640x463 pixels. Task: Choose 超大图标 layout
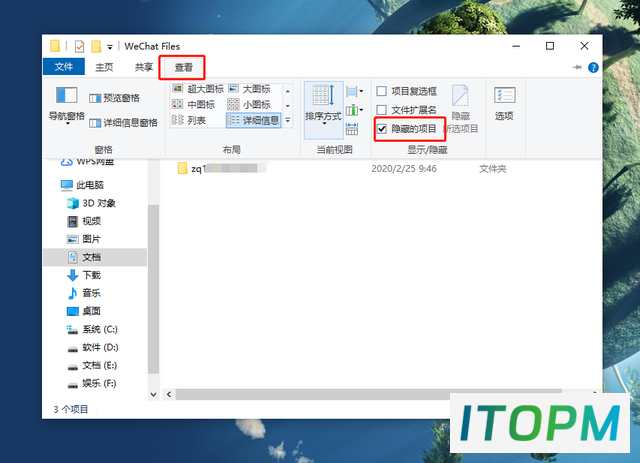click(198, 89)
